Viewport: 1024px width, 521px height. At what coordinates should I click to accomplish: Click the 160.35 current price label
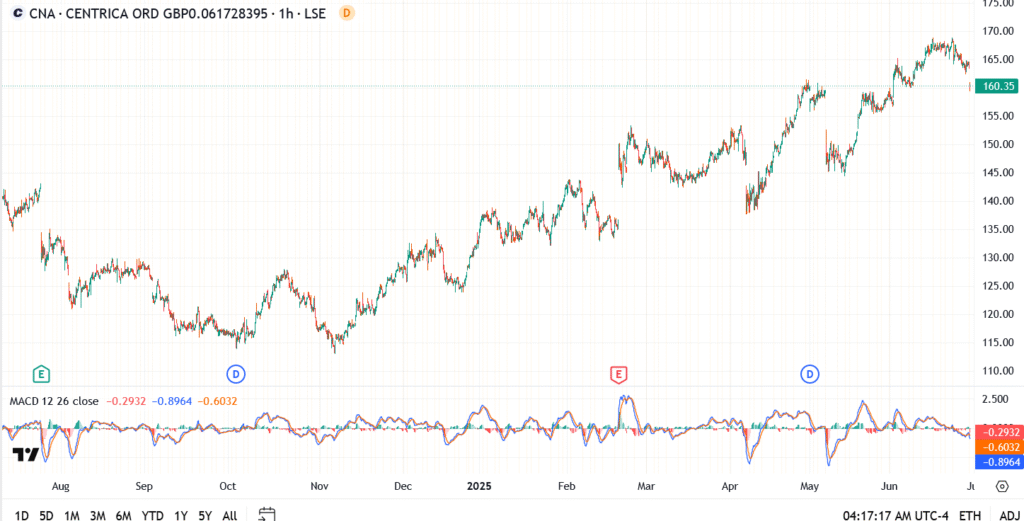[x=994, y=86]
